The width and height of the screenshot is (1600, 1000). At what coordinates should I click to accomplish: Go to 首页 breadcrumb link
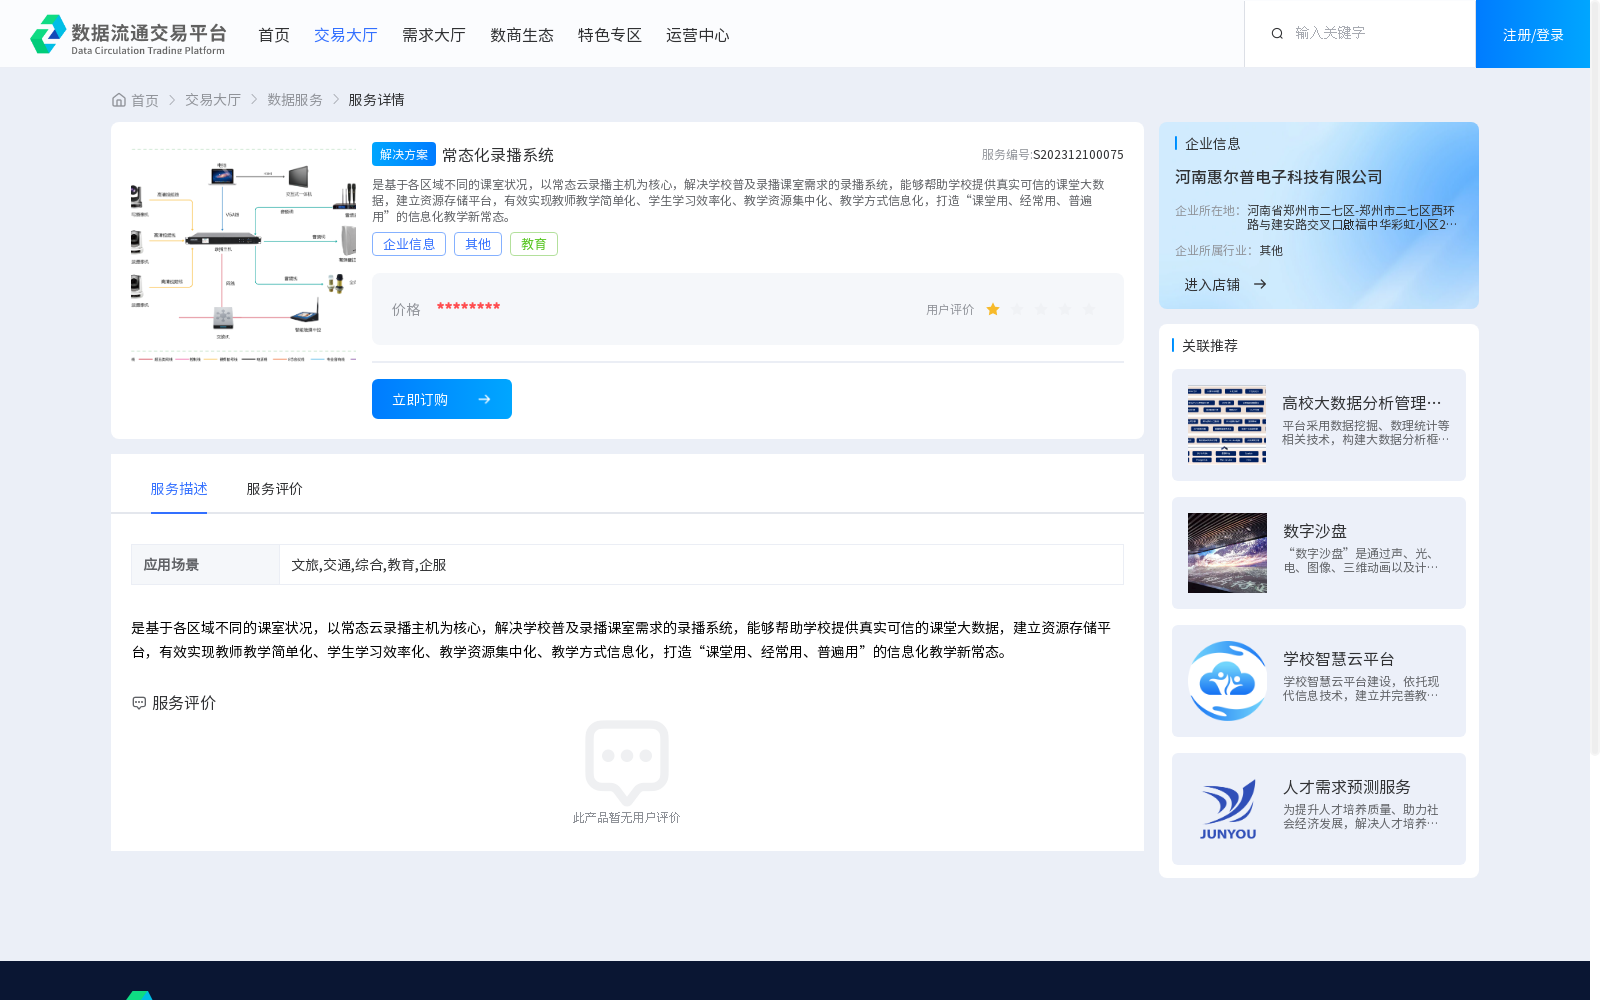coord(145,100)
